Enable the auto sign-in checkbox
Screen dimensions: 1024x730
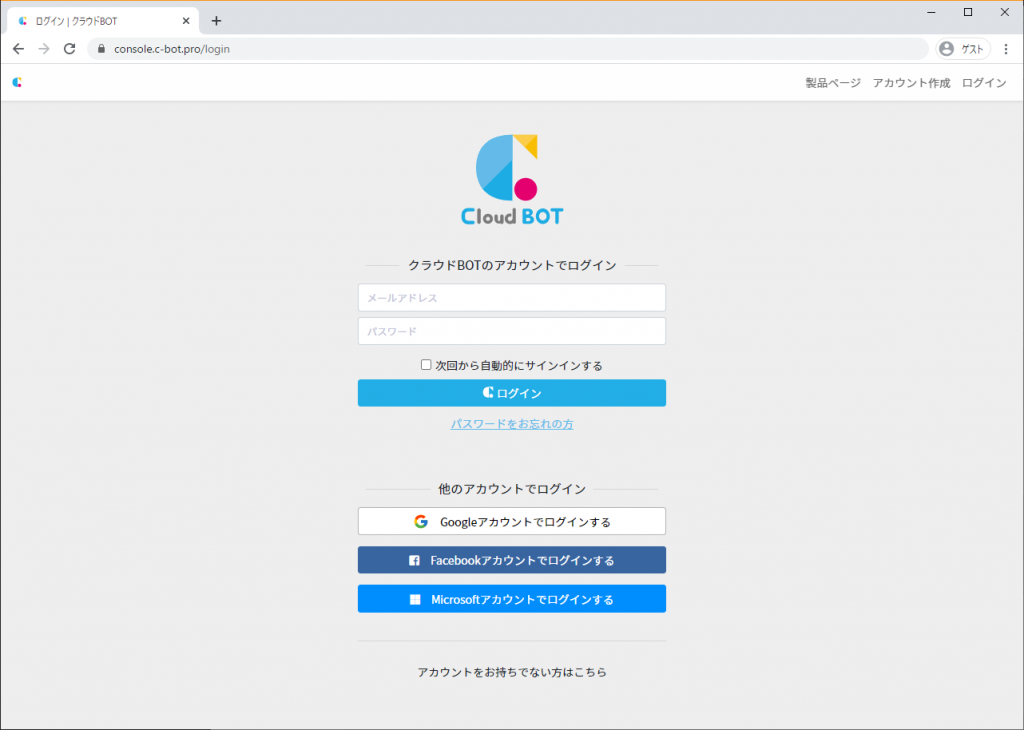pyautogui.click(x=426, y=365)
